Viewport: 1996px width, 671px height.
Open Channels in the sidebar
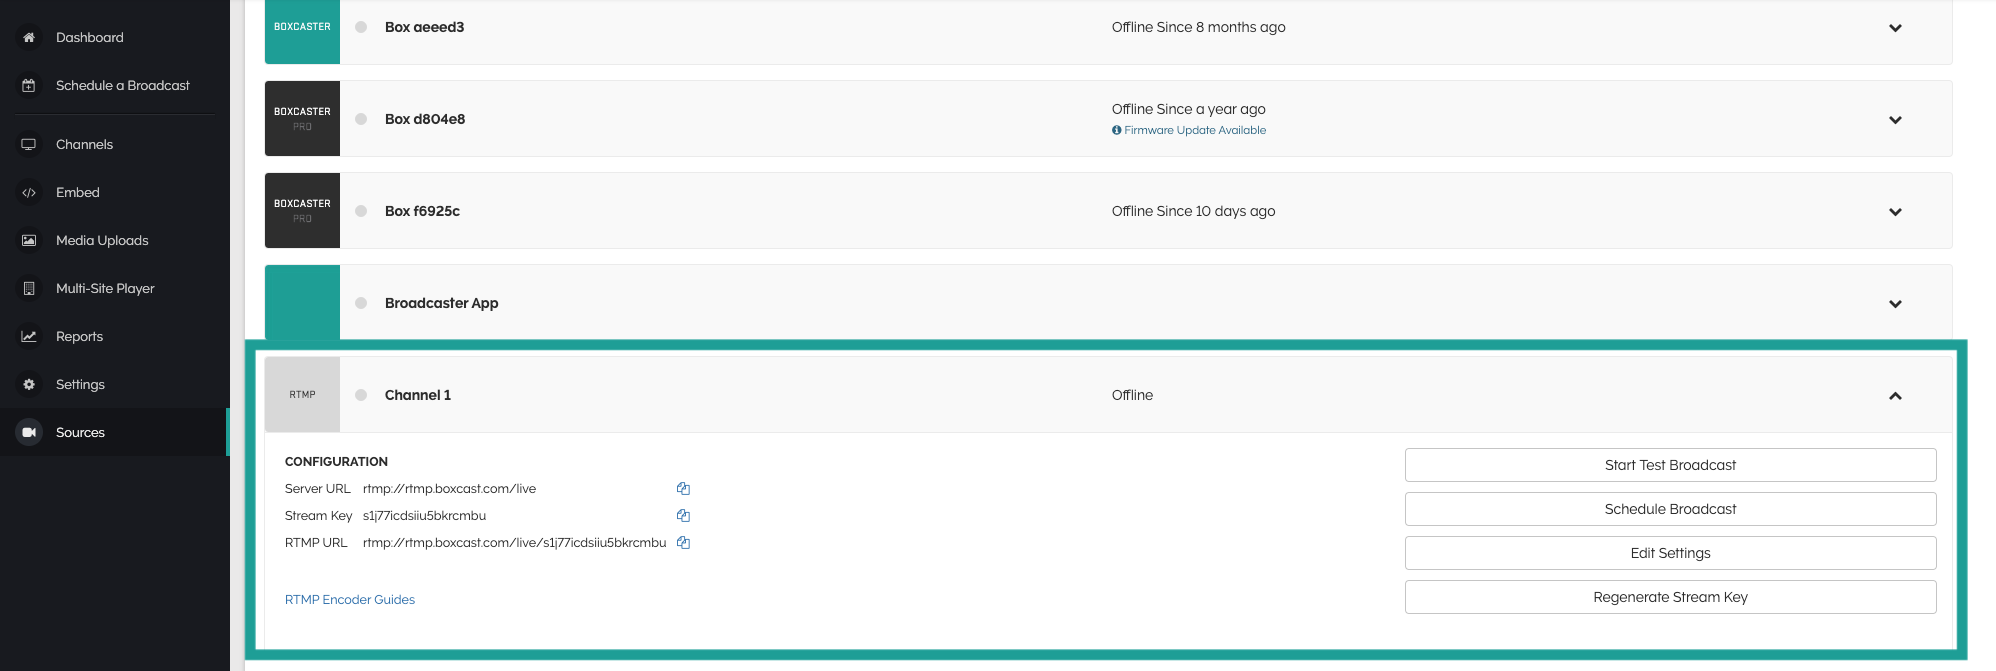tap(84, 145)
